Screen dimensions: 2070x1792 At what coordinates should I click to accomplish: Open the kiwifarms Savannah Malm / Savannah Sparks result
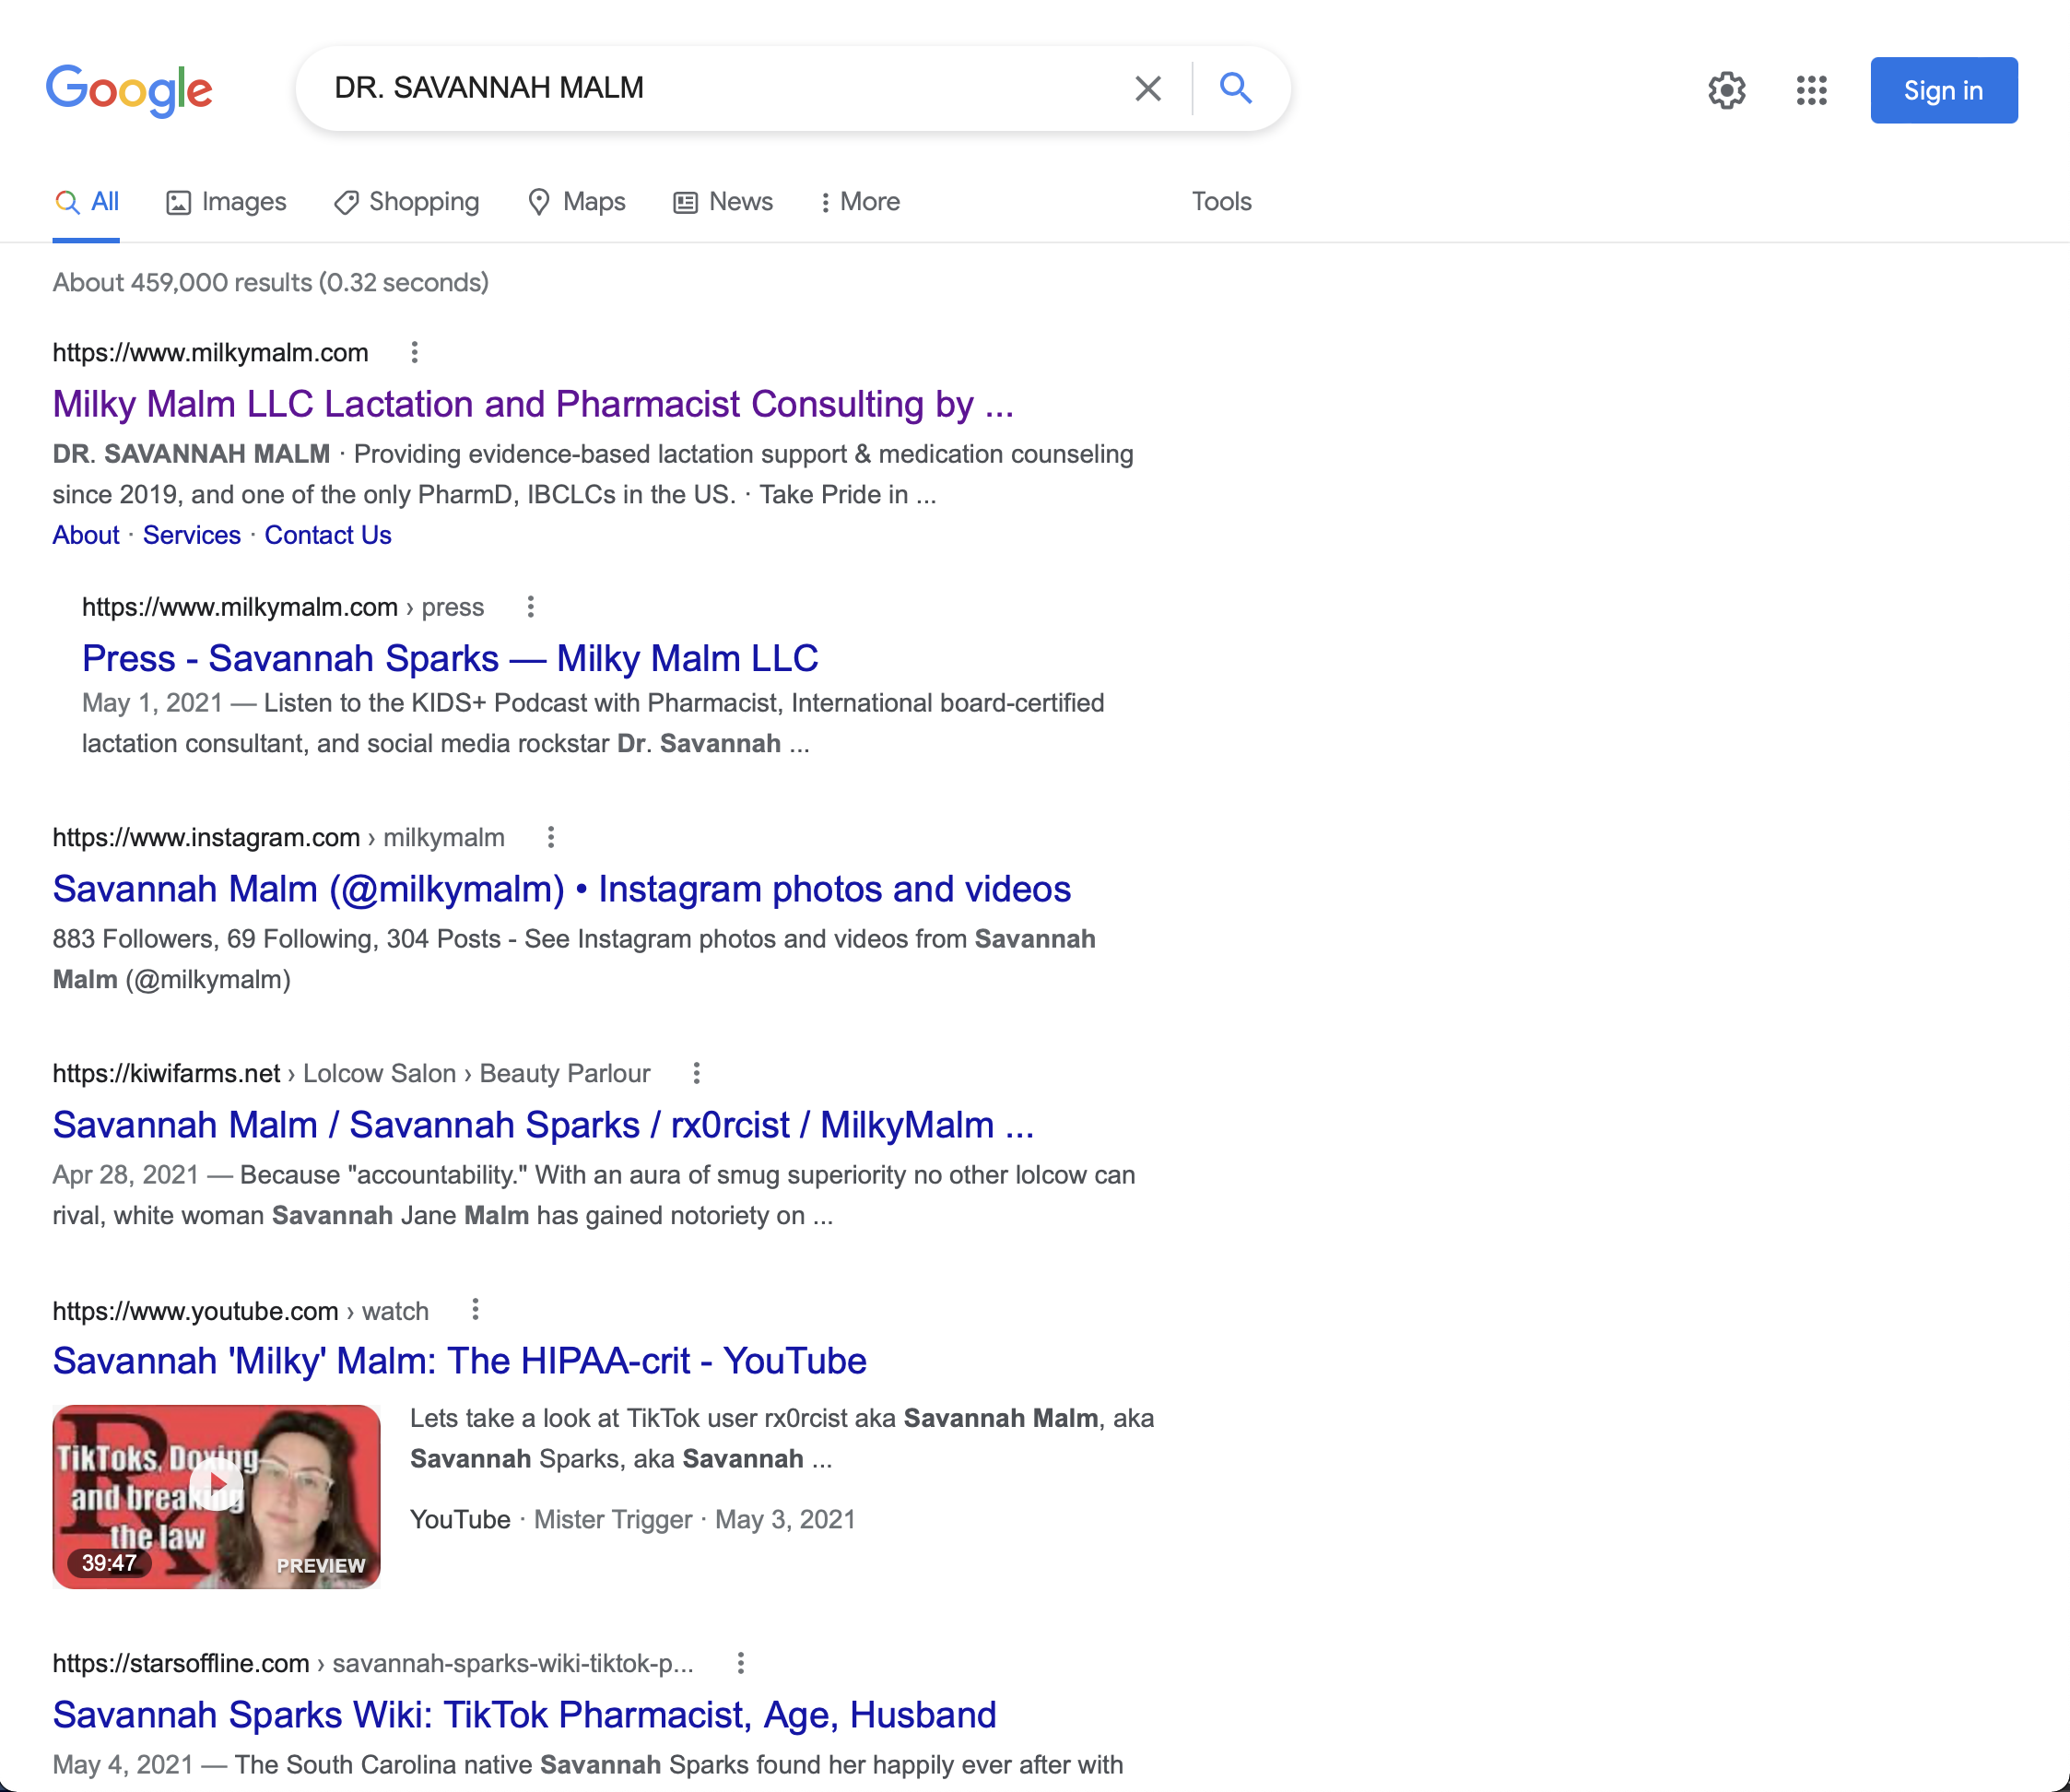[x=543, y=1125]
